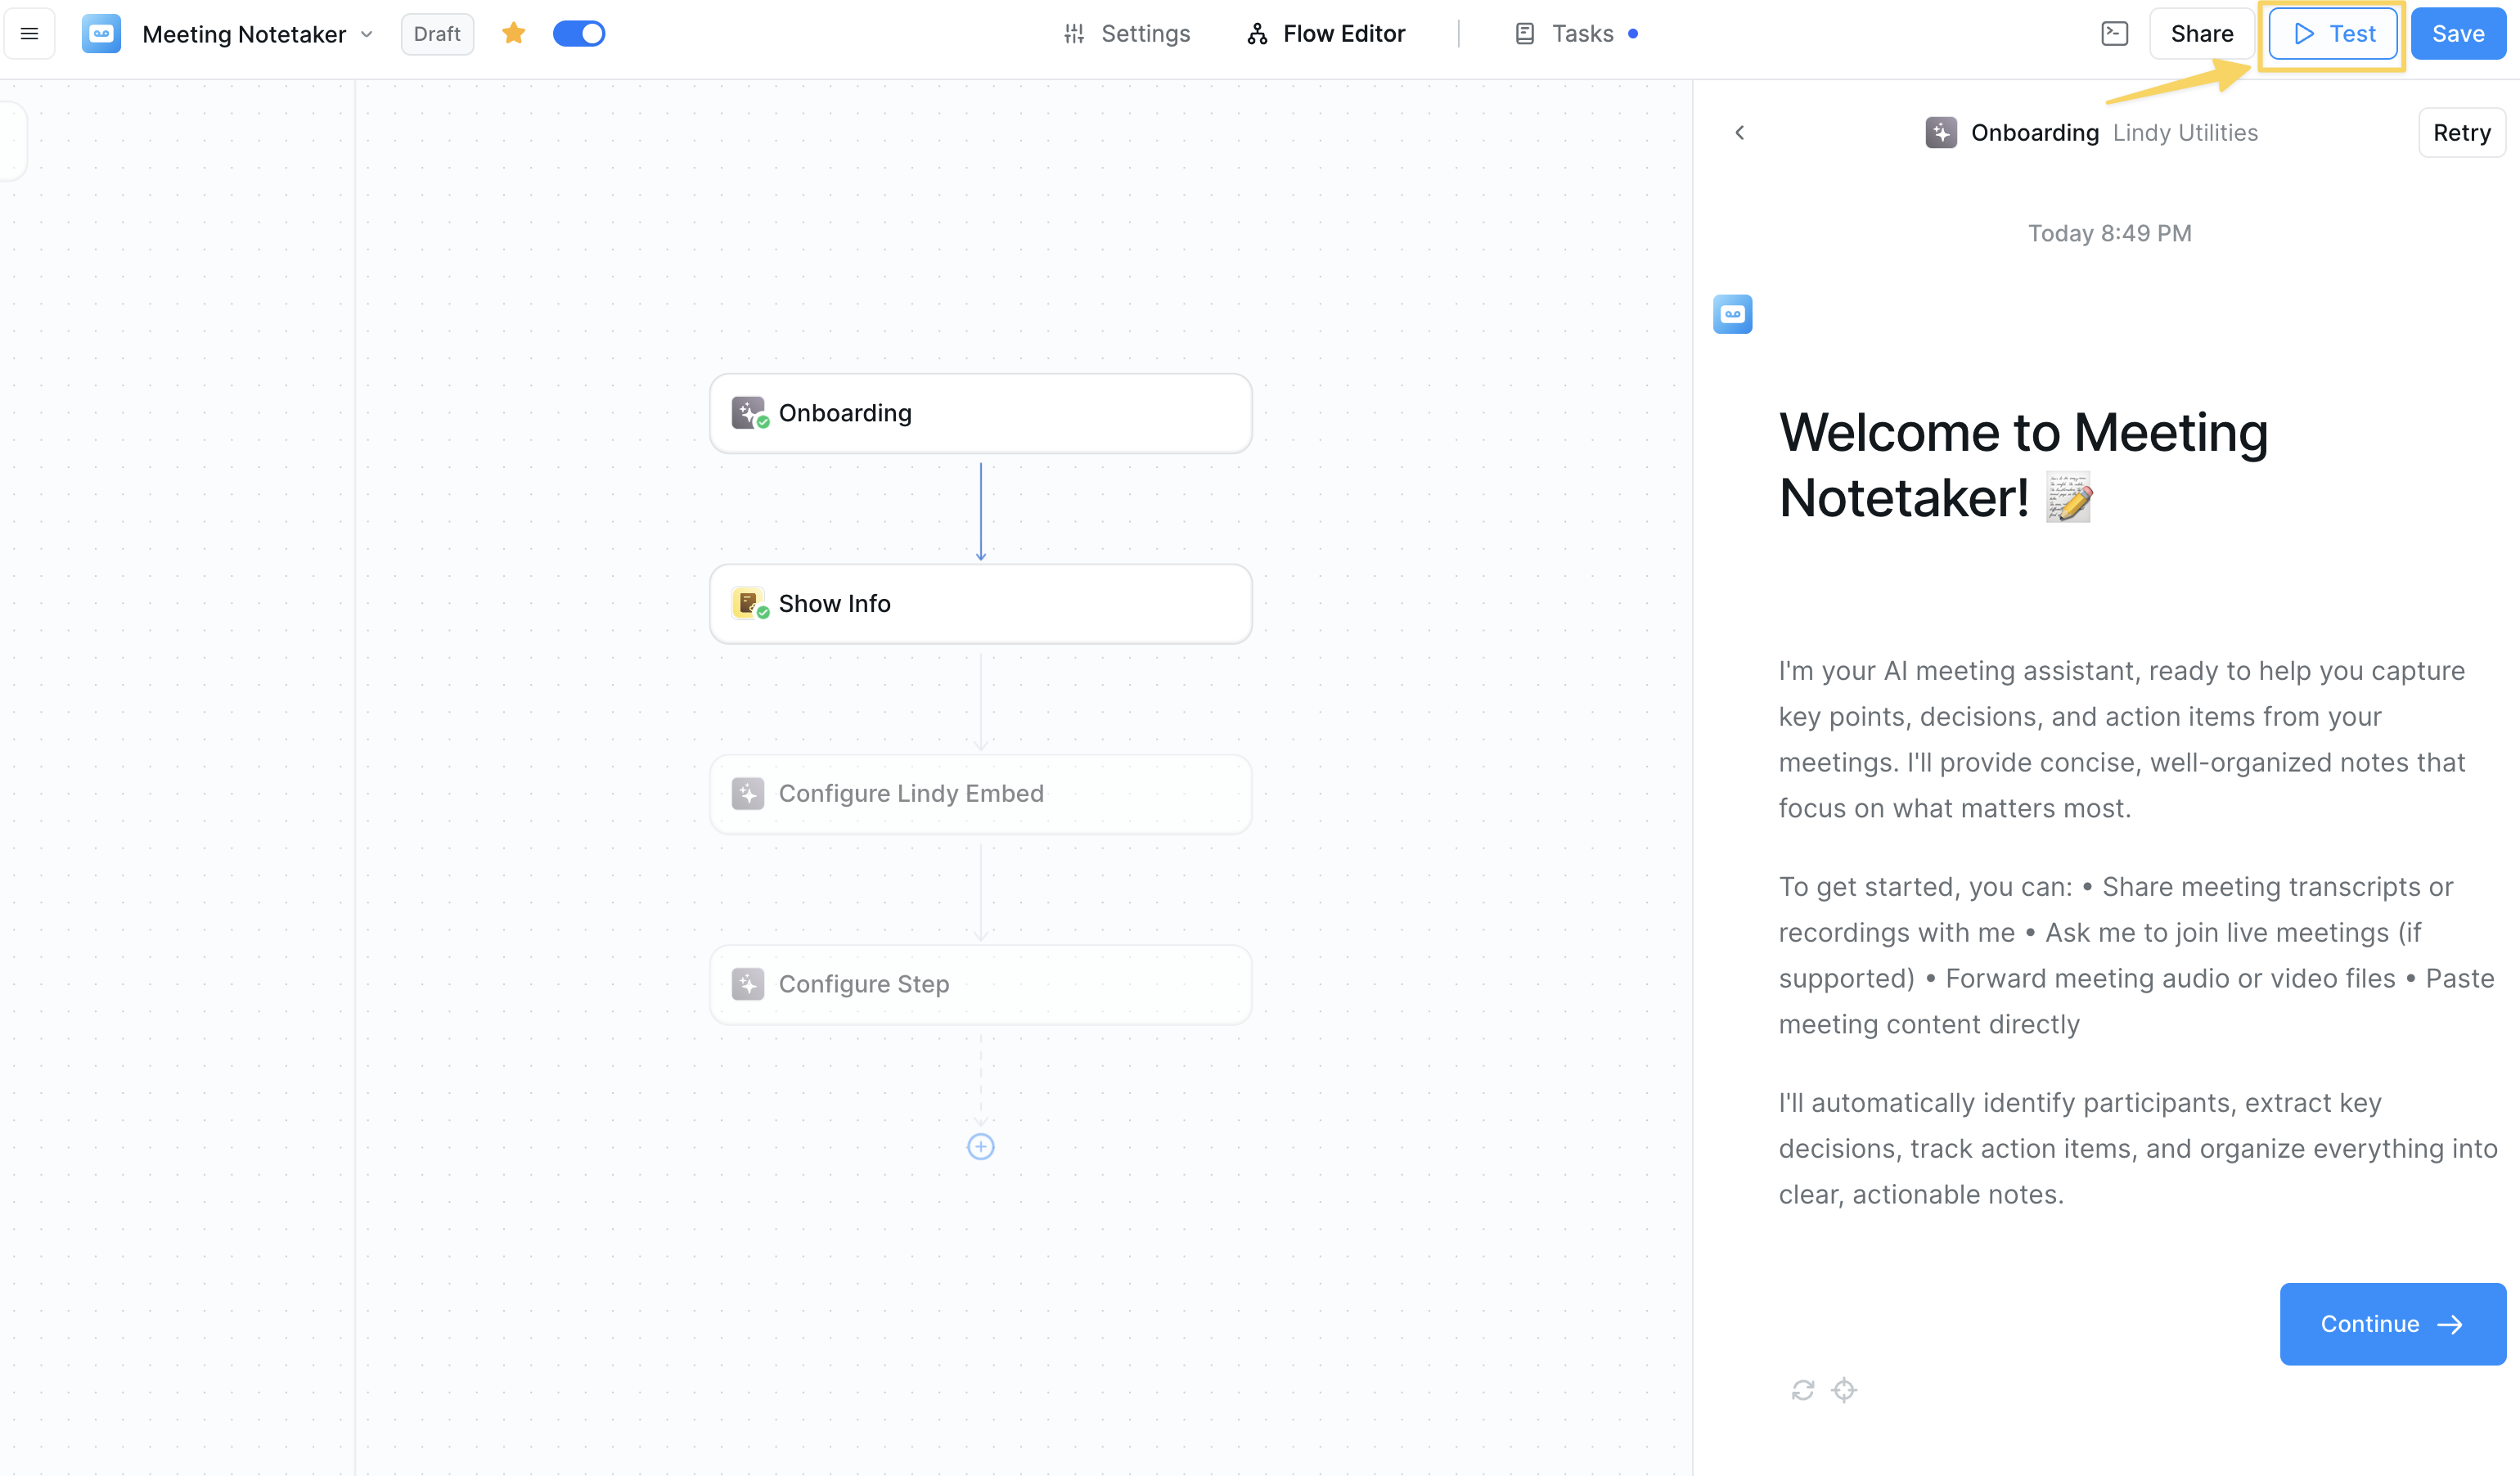The width and height of the screenshot is (2520, 1476).
Task: Click the Onboarding Lindy Utilities icon
Action: 1941,133
